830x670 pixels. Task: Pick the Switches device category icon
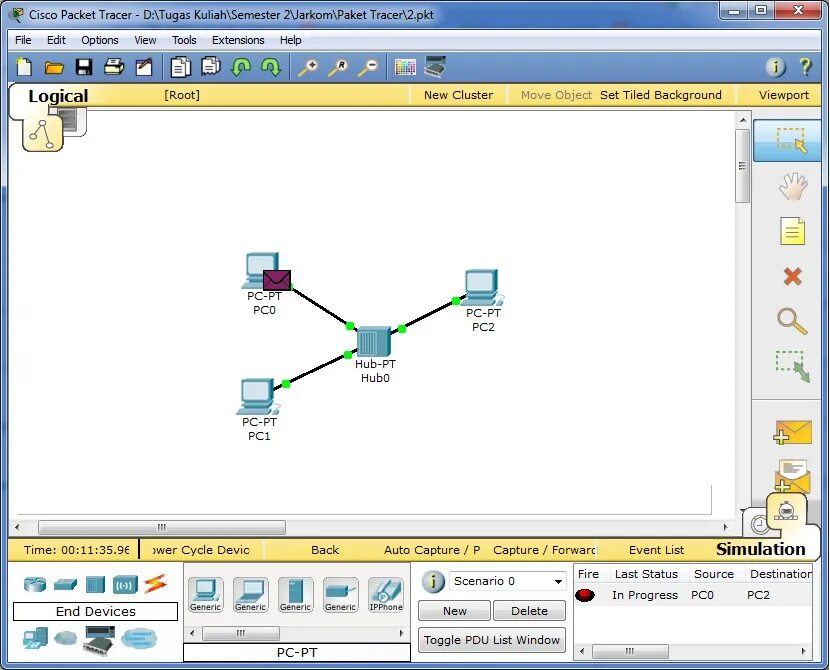pos(65,584)
